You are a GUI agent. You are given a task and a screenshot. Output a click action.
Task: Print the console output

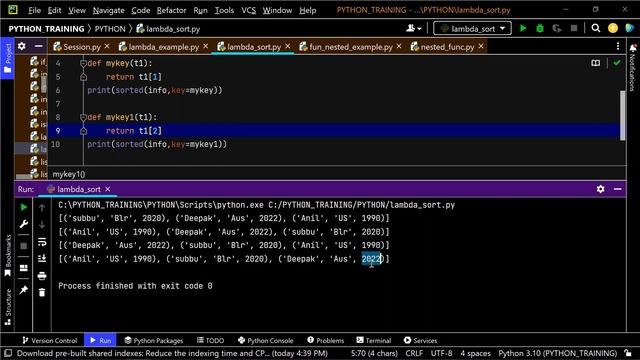[42, 276]
